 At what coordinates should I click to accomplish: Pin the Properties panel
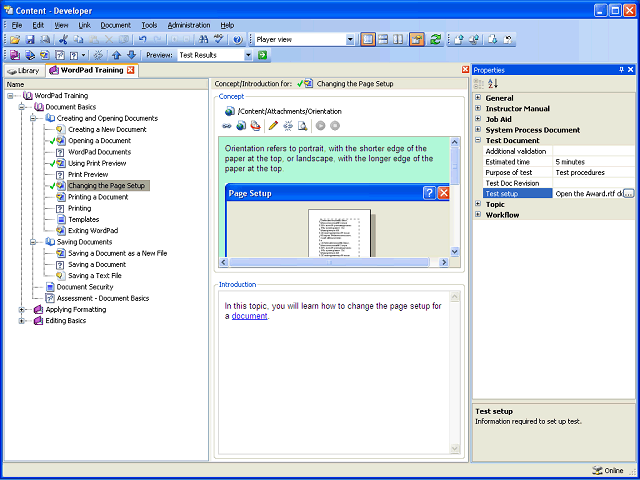pyautogui.click(x=622, y=70)
